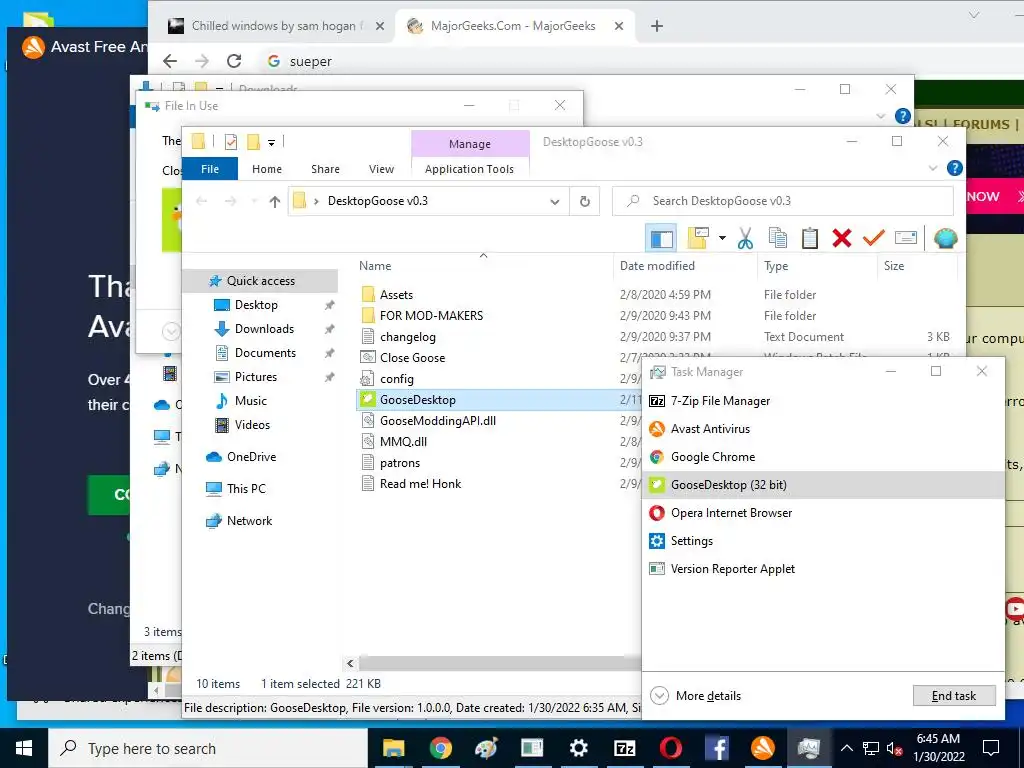Screen dimensions: 1024x768
Task: Open the New folder dropdown arrow
Action: coord(722,238)
